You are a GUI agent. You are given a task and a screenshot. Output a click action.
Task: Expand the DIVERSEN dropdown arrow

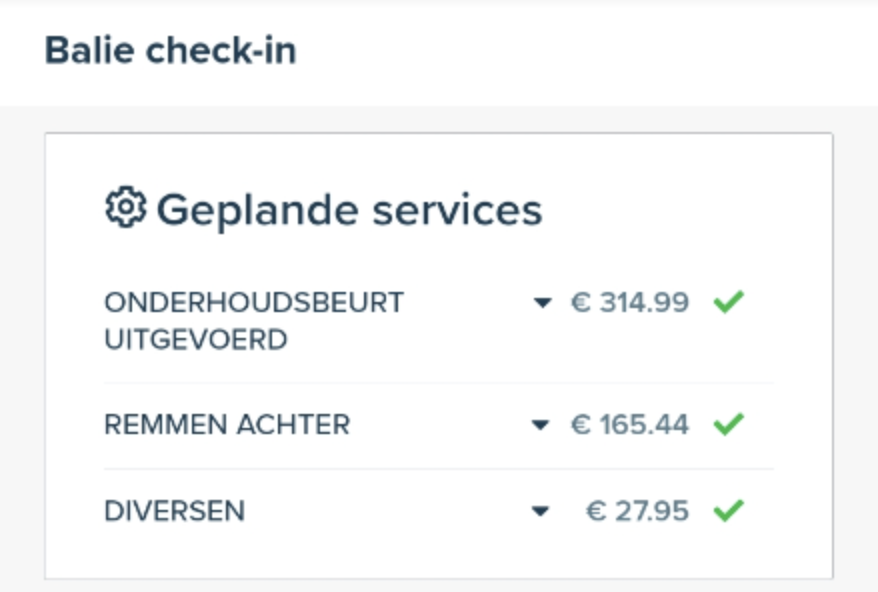(540, 511)
